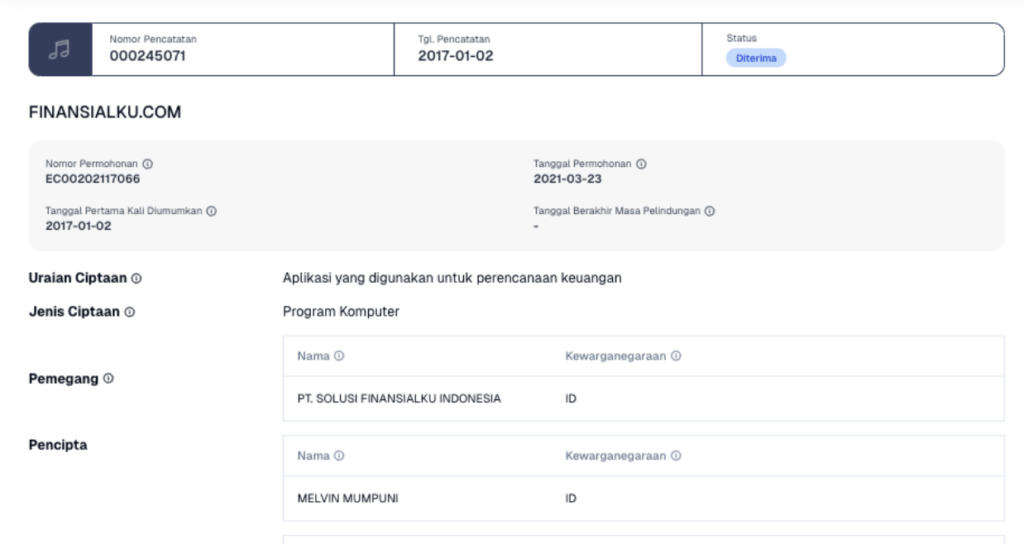Image resolution: width=1024 pixels, height=544 pixels.
Task: Click info icon next to Jenis Ciptaan
Action: coord(130,312)
